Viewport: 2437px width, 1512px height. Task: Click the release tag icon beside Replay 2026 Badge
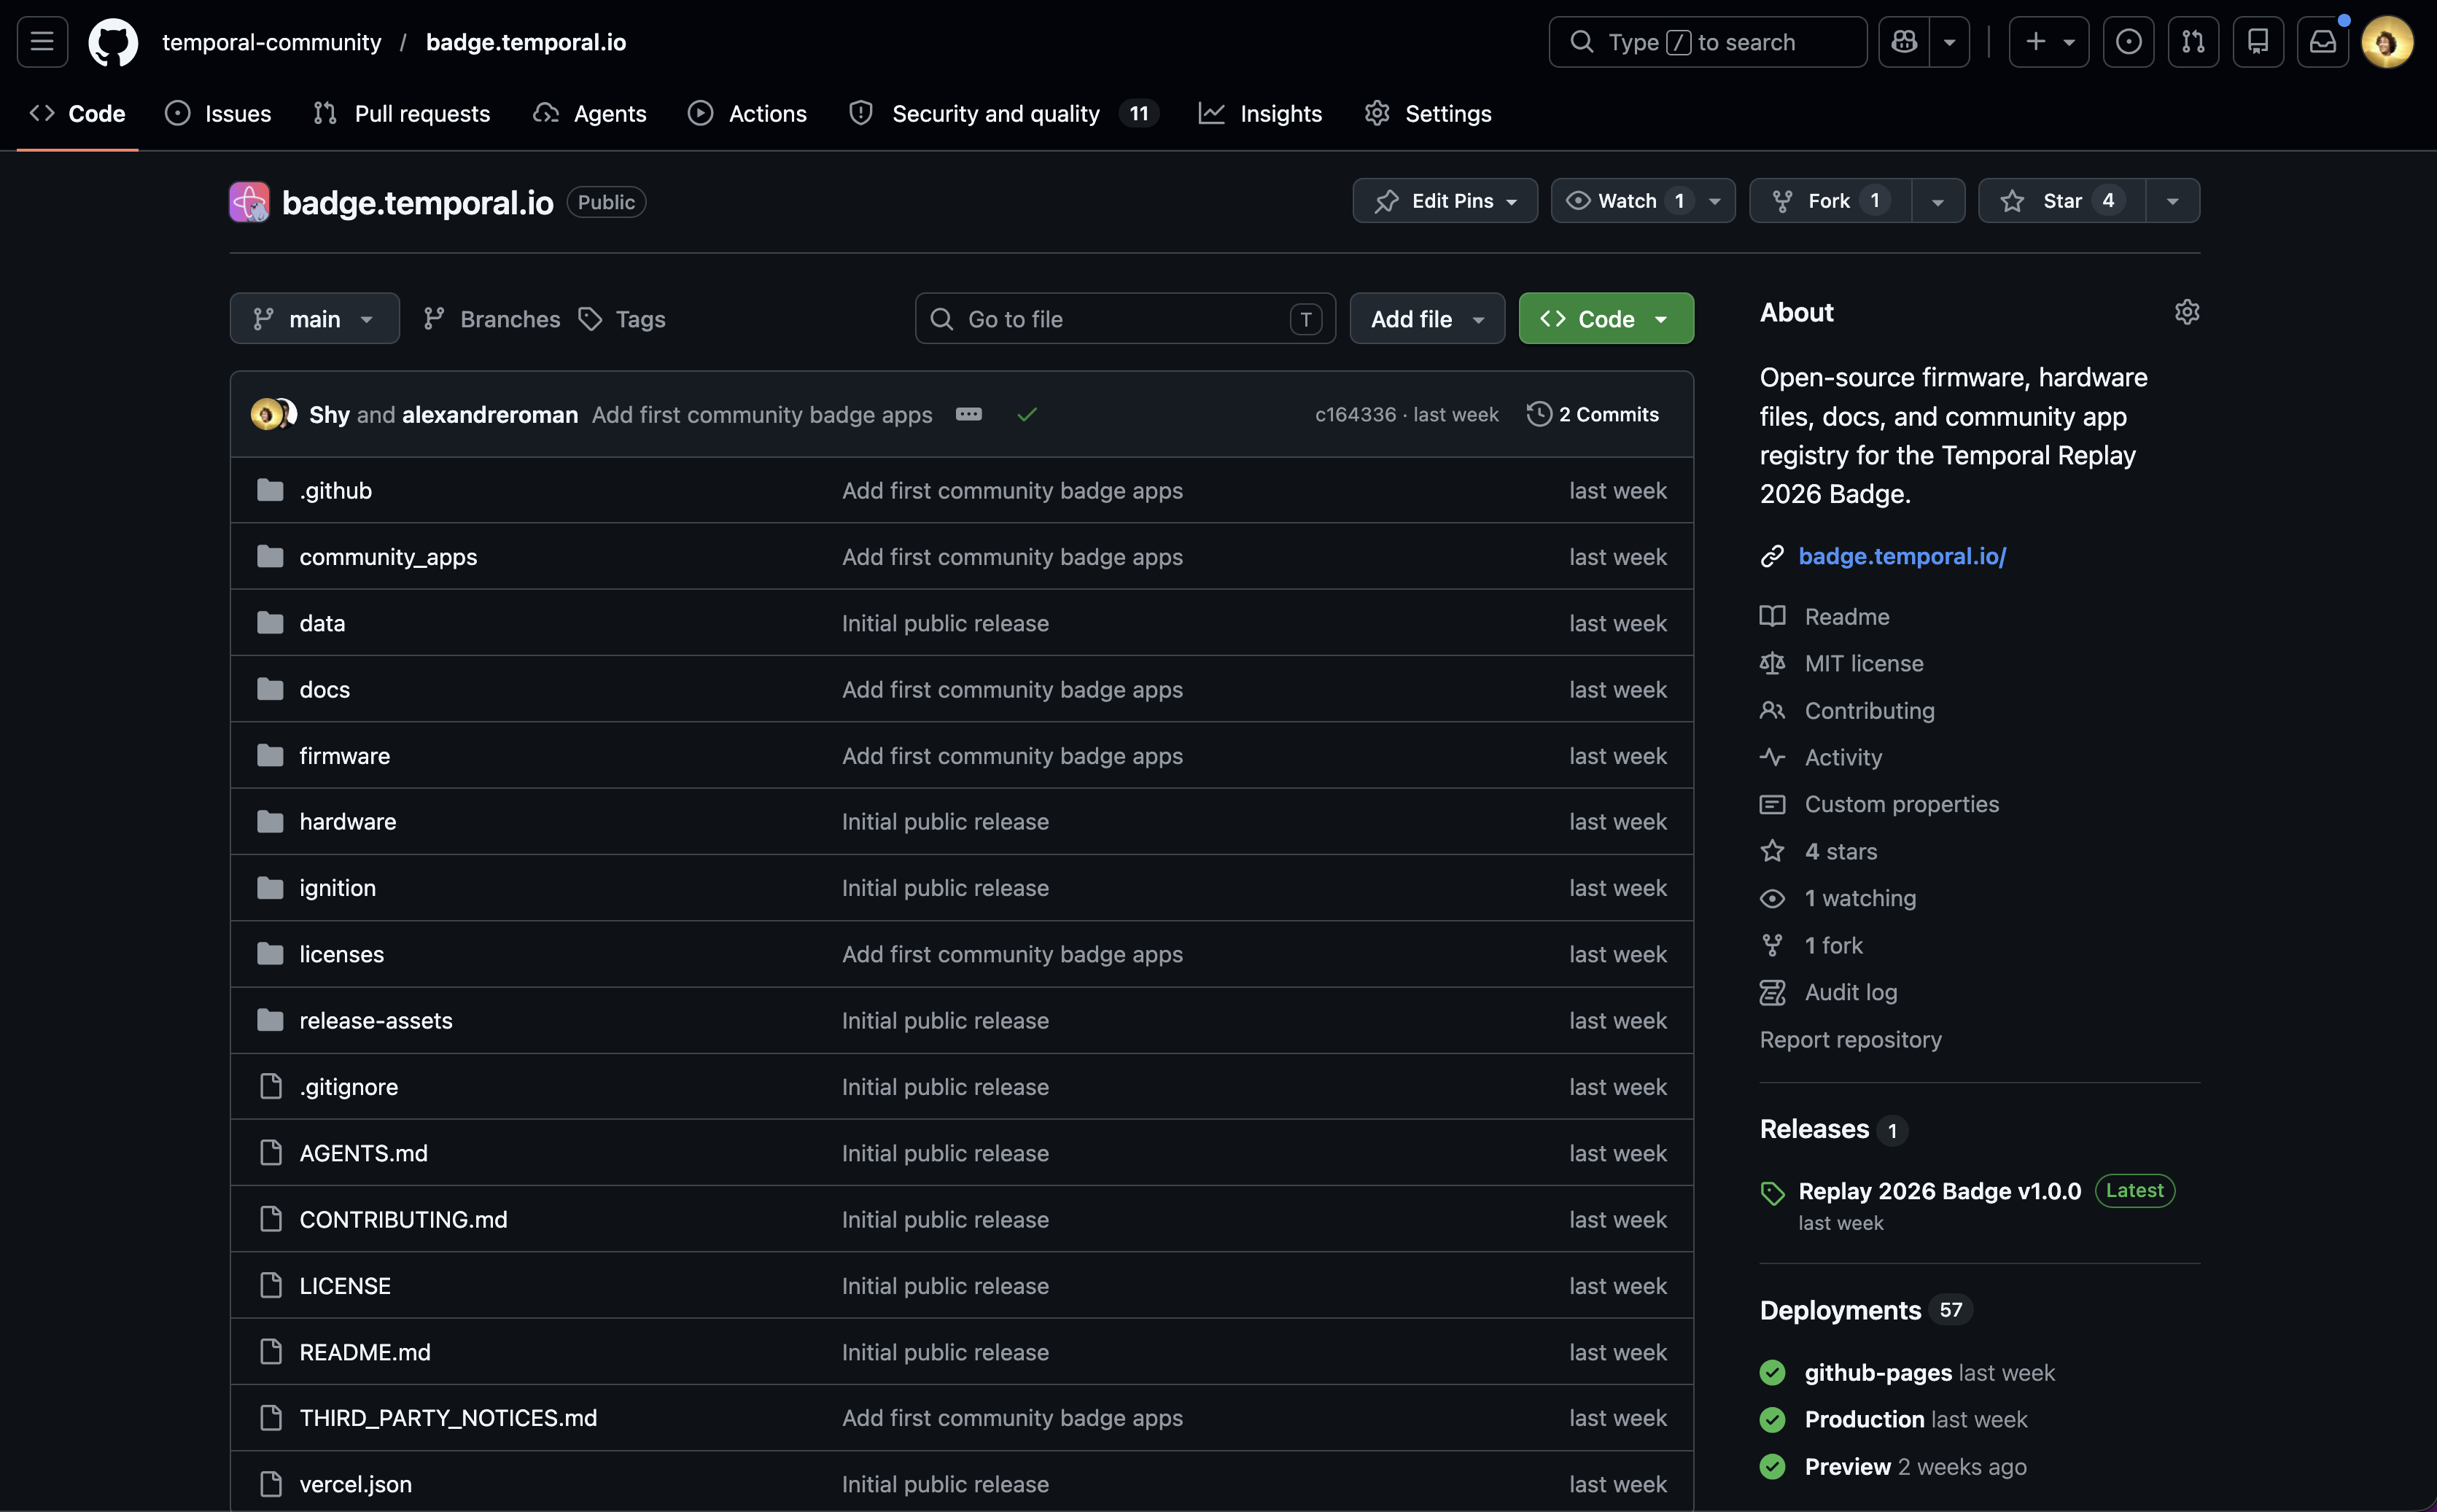point(1772,1192)
